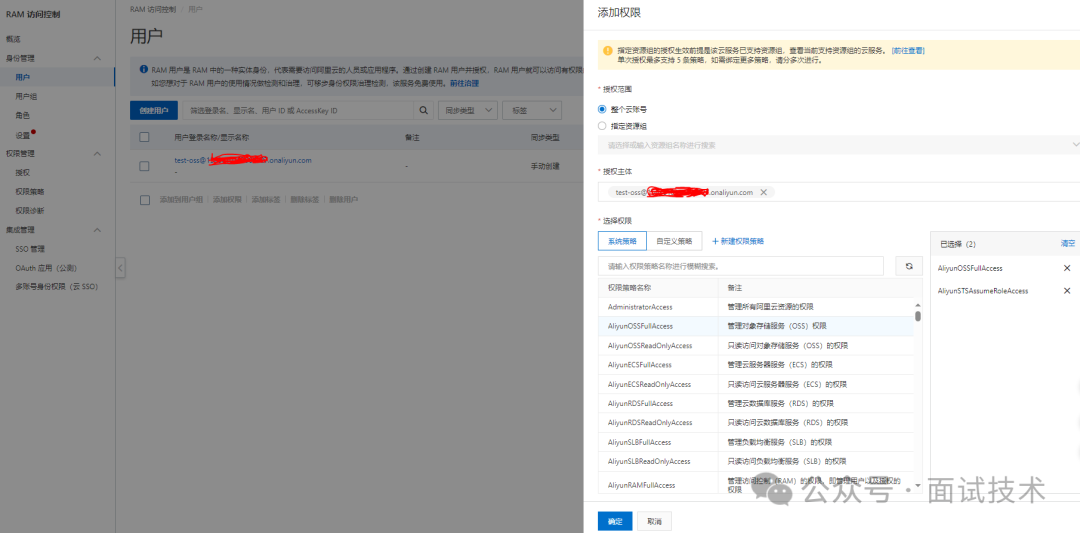Click the go-to-governance link in info banner
Screen dimensions: 1080x533
464,83
